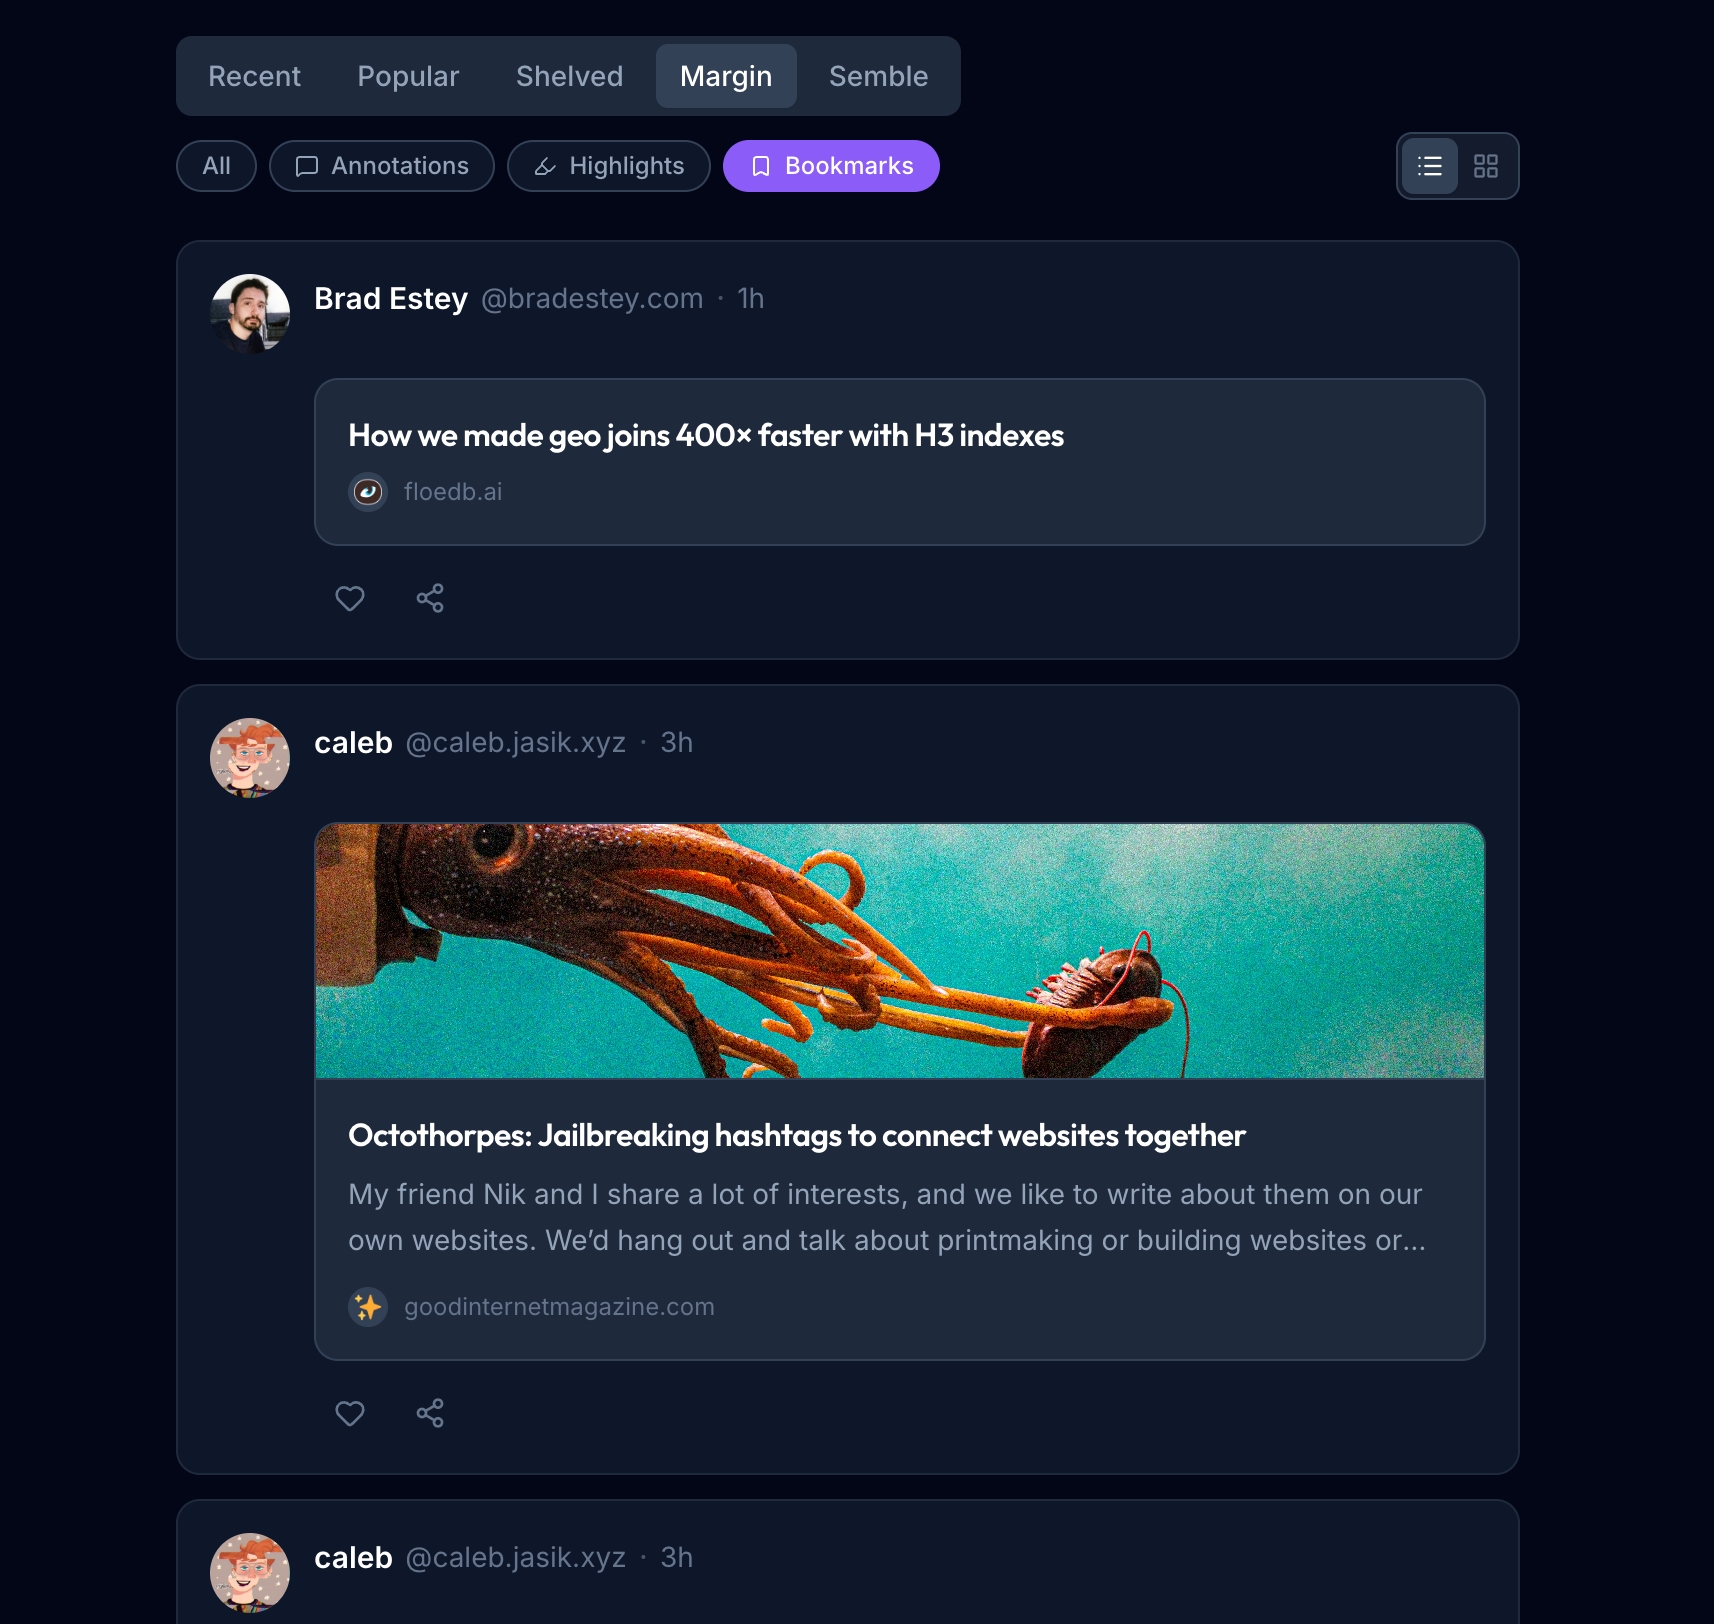The width and height of the screenshot is (1714, 1624).
Task: Click the goodinternetmagazine.com sparkle favicon
Action: point(368,1307)
